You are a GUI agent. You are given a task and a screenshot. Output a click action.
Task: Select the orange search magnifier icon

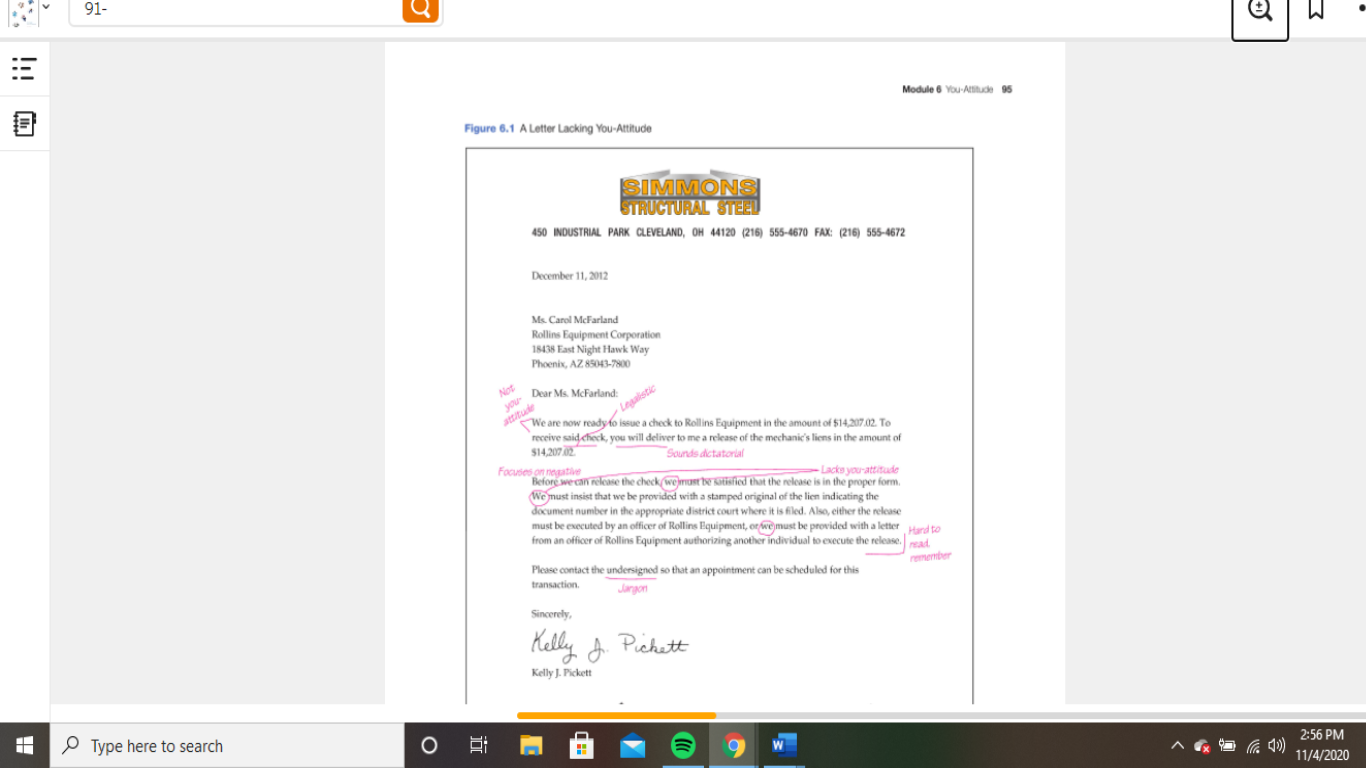[419, 10]
